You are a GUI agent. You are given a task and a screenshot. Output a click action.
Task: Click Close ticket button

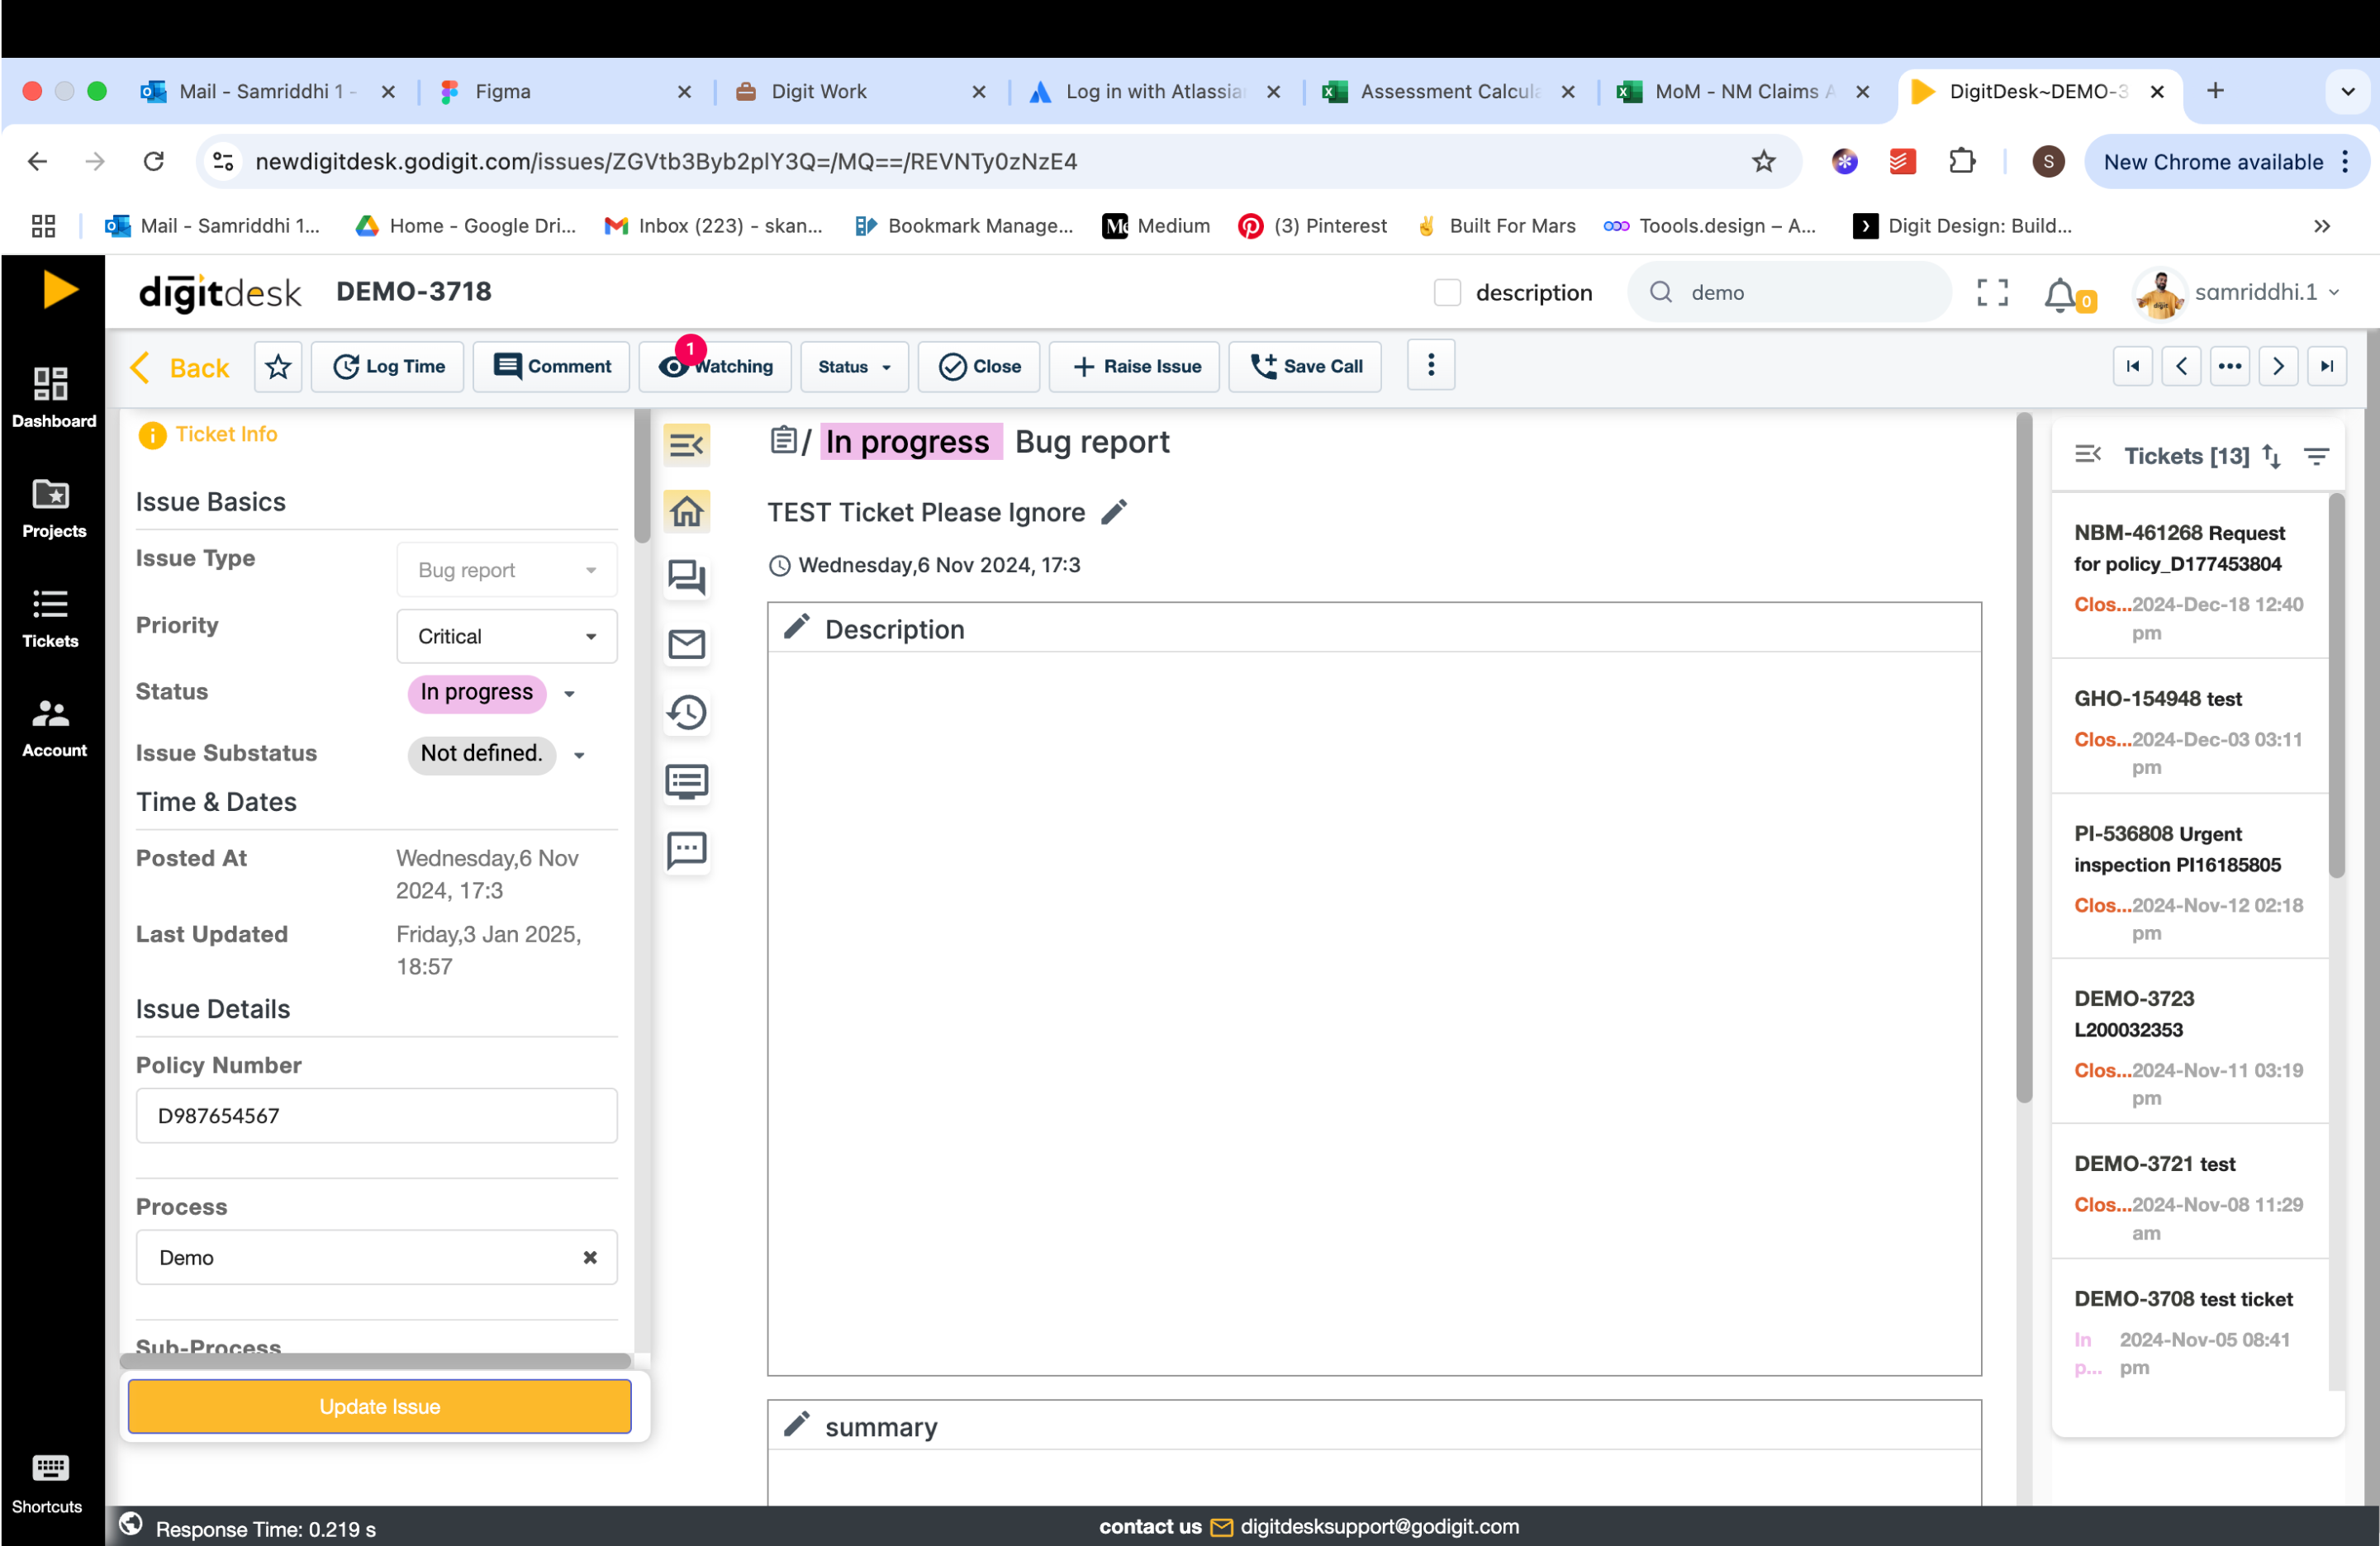click(x=979, y=366)
